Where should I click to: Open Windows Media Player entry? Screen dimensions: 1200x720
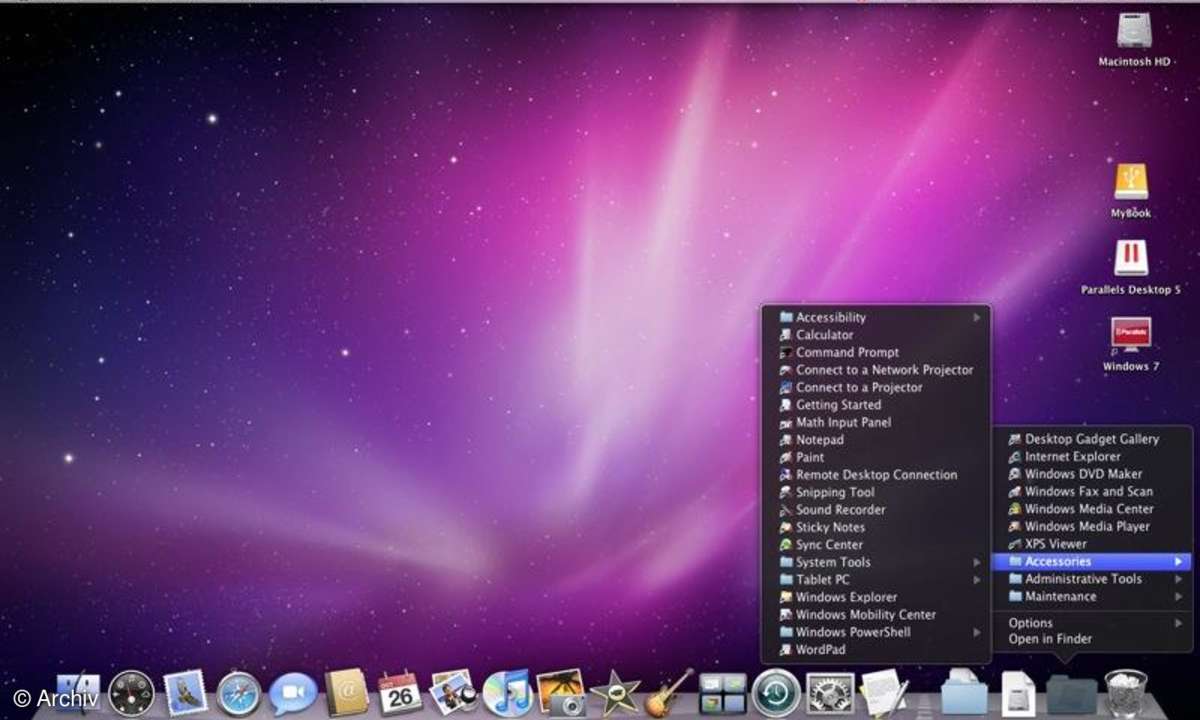pyautogui.click(x=1087, y=526)
